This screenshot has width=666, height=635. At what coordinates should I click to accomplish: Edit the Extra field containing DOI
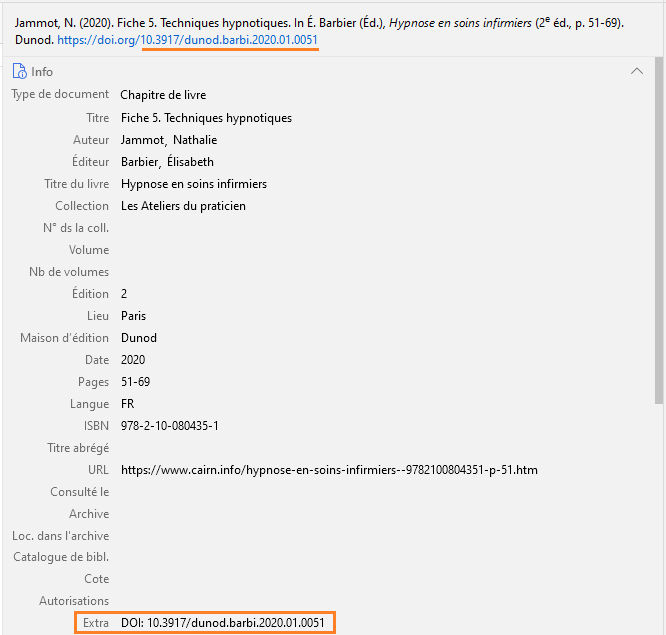coord(223,623)
